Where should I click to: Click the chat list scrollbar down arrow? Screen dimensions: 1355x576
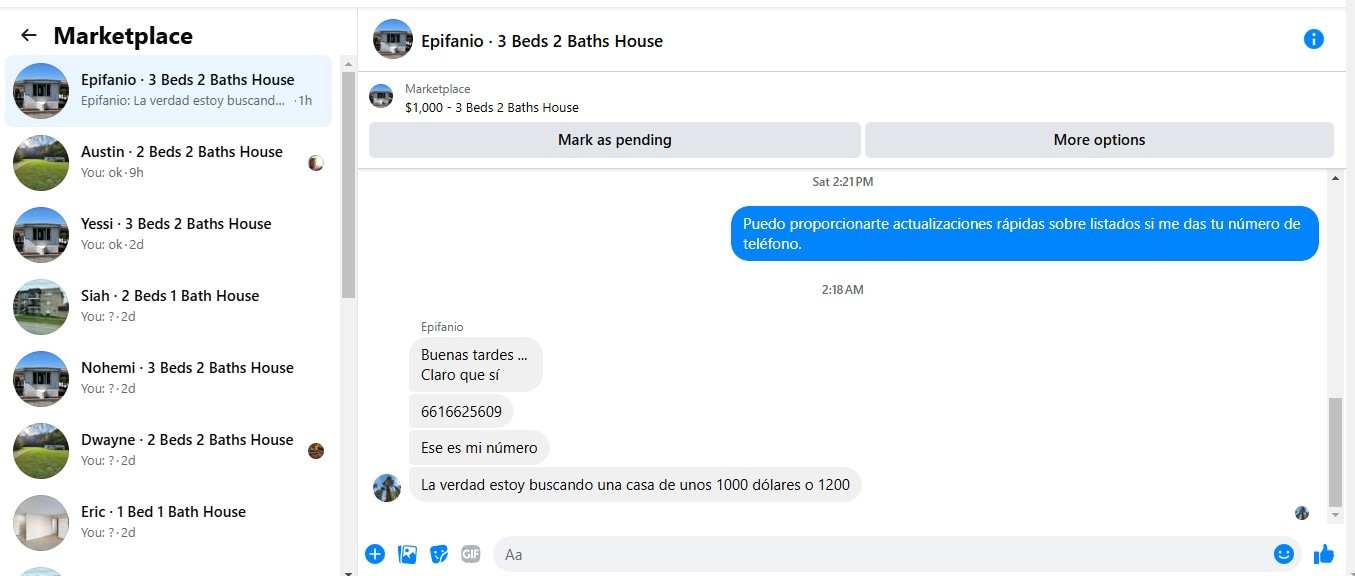tap(348, 572)
